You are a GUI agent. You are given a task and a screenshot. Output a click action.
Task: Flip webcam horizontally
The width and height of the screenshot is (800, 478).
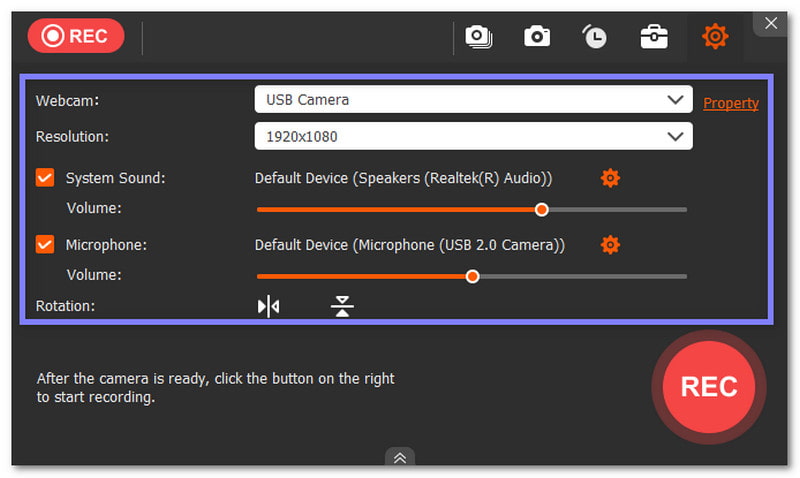coord(269,306)
